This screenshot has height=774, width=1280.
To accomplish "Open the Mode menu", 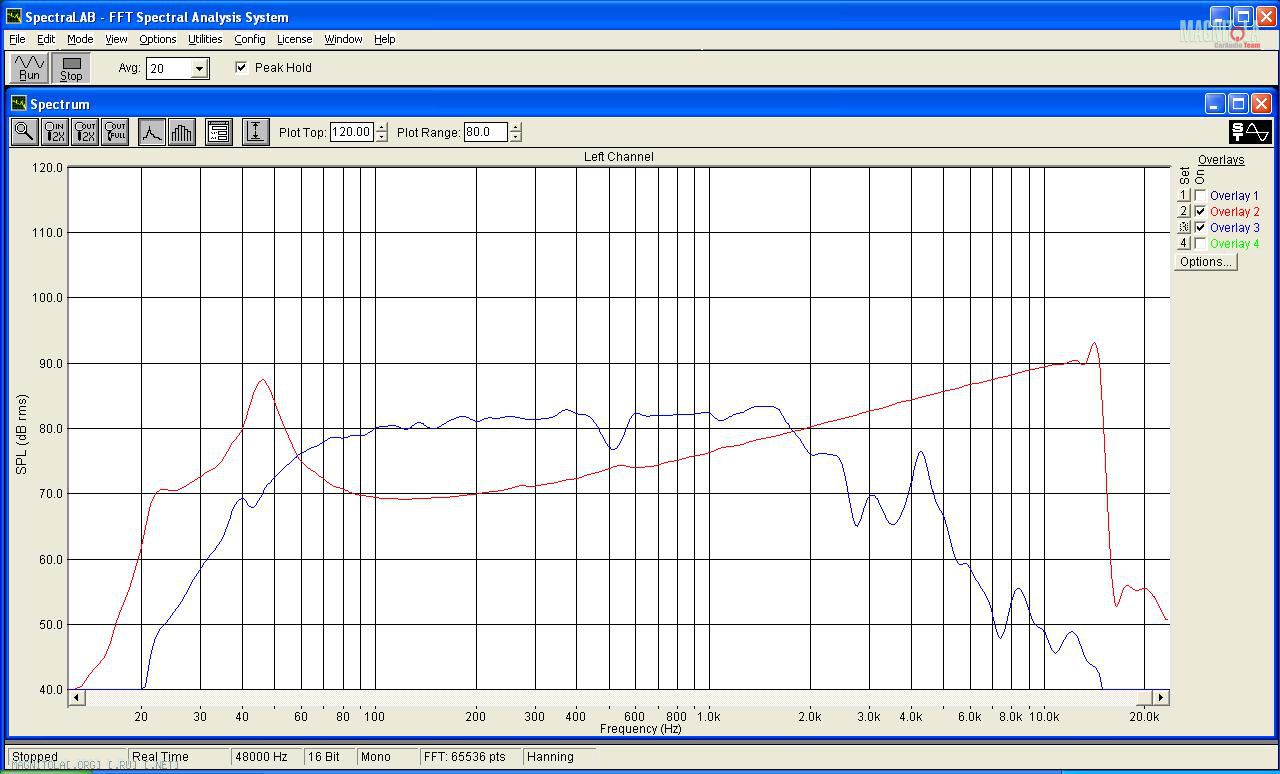I will coord(80,39).
